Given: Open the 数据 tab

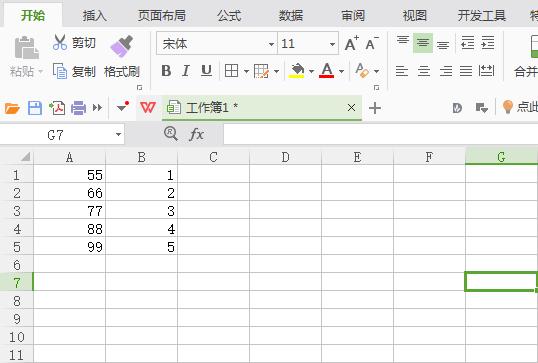Looking at the screenshot, I should point(291,15).
